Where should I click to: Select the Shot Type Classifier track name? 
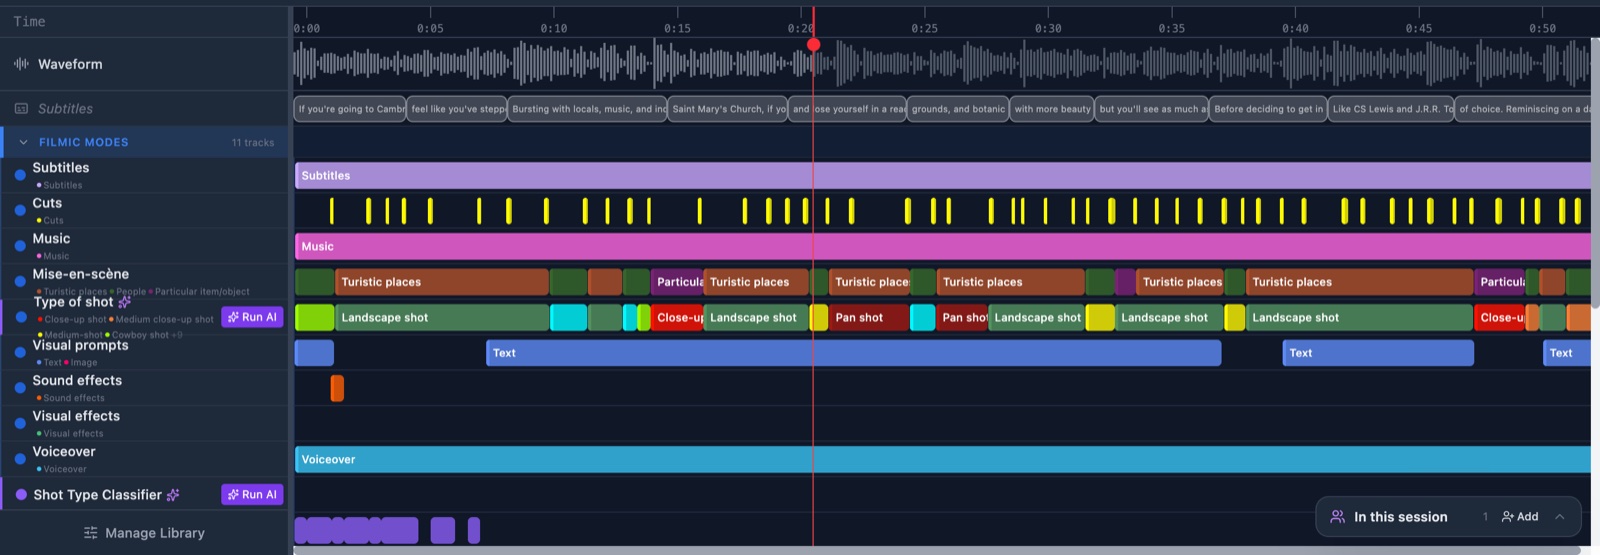[x=97, y=495]
